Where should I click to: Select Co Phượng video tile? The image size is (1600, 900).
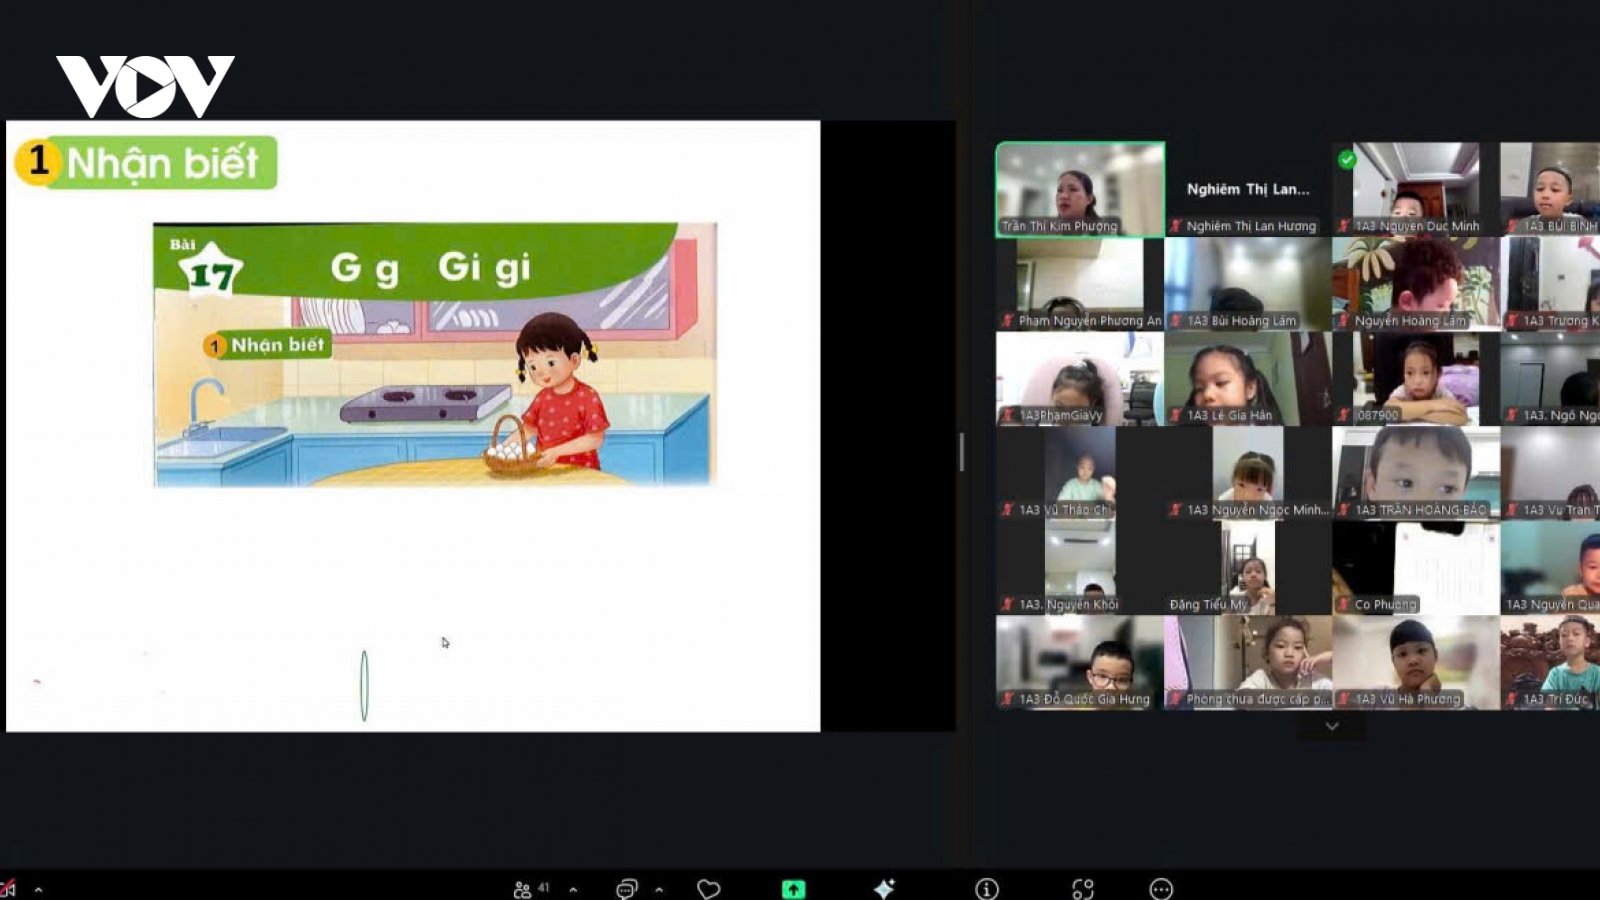point(1415,568)
